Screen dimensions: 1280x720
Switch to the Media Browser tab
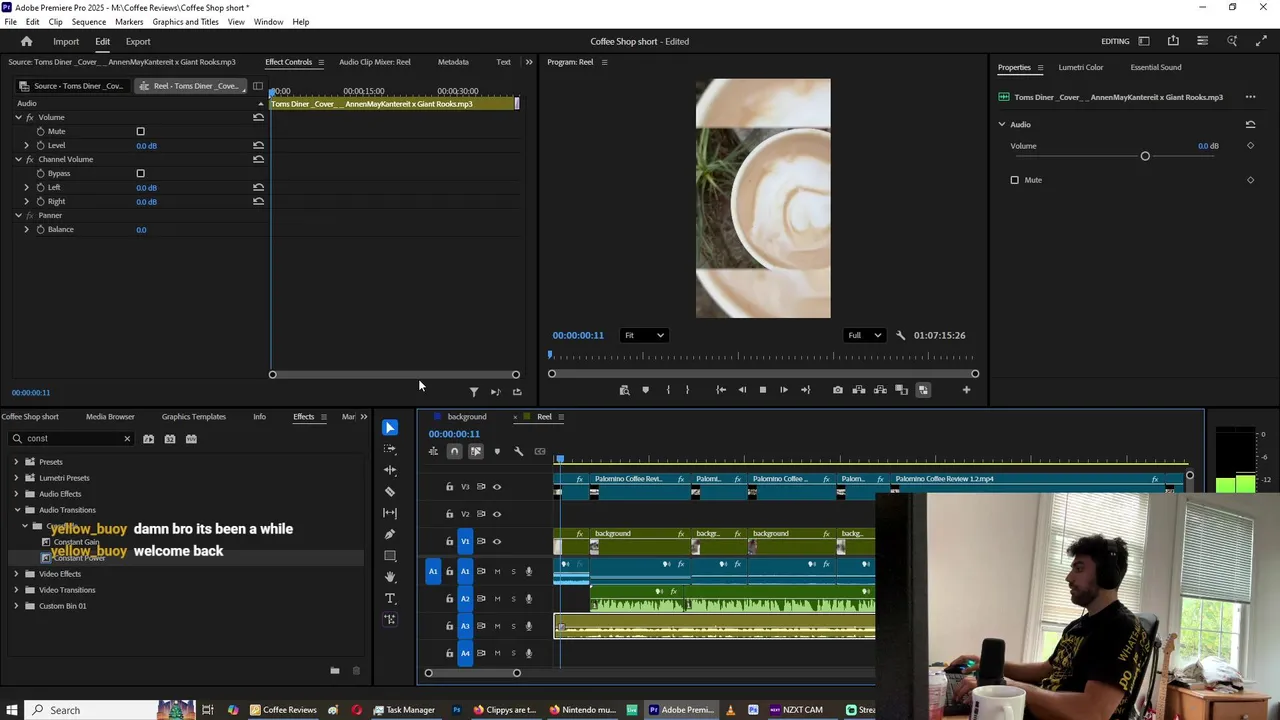[x=110, y=417]
